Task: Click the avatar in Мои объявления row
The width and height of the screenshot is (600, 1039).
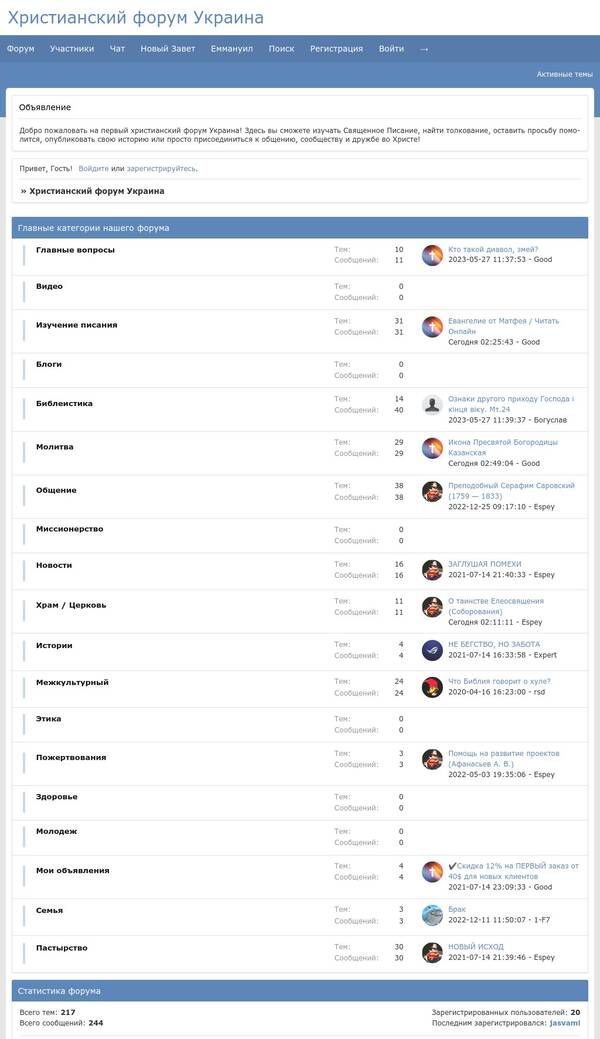Action: click(x=432, y=872)
